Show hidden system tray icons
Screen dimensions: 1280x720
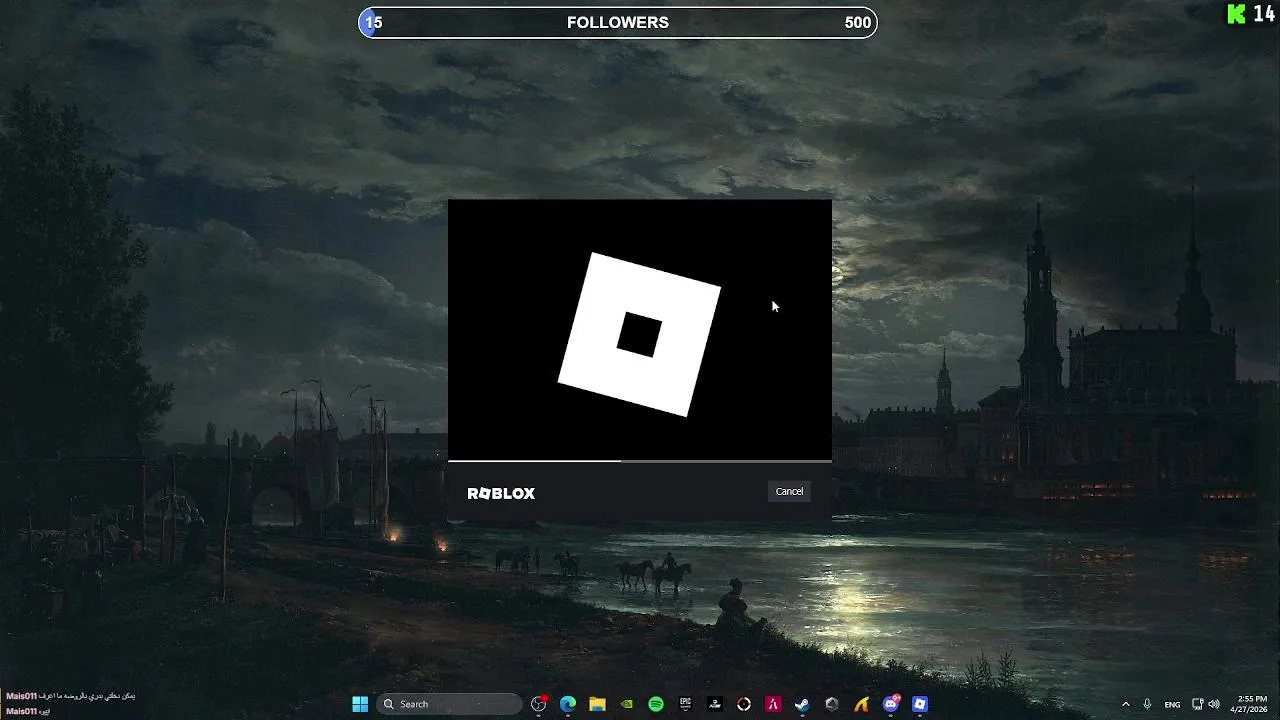coord(1125,704)
